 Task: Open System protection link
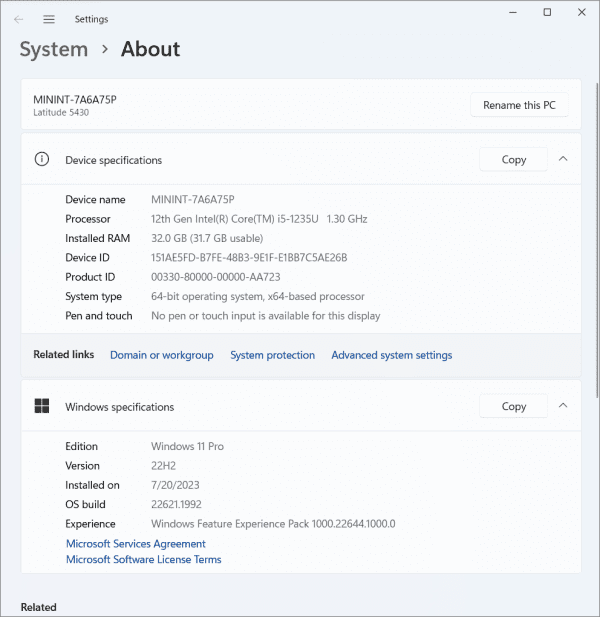point(273,355)
